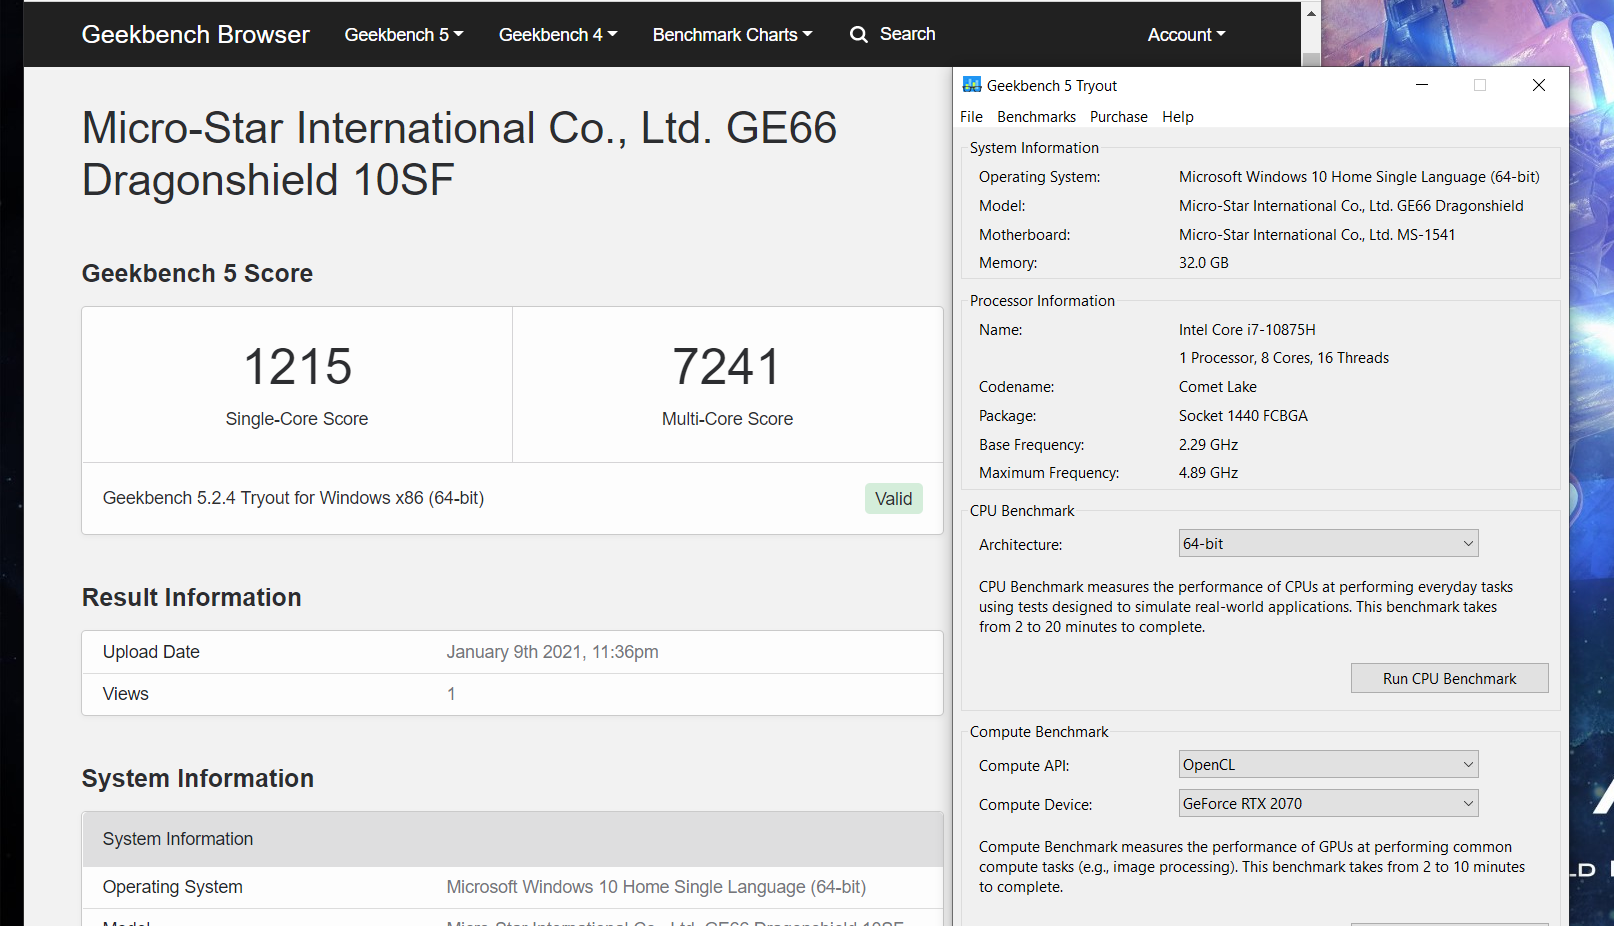The width and height of the screenshot is (1614, 926).
Task: Expand the Architecture 64-bit combo box
Action: tap(1329, 544)
